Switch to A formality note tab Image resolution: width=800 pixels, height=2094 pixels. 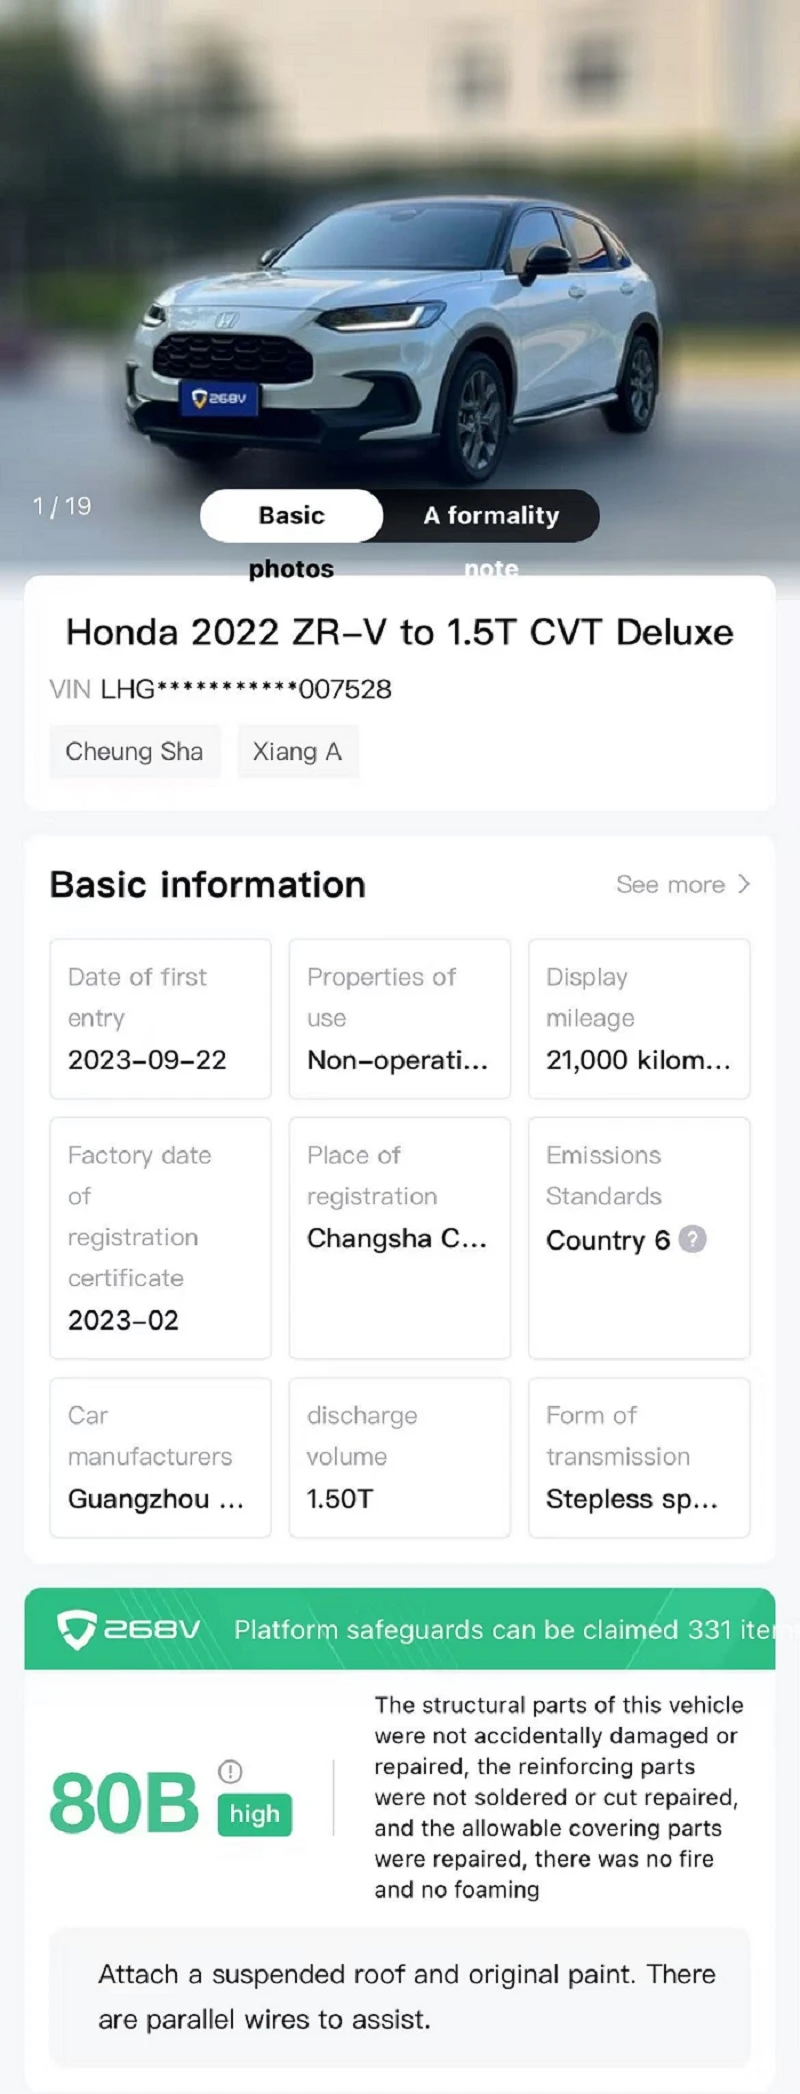pyautogui.click(x=491, y=516)
